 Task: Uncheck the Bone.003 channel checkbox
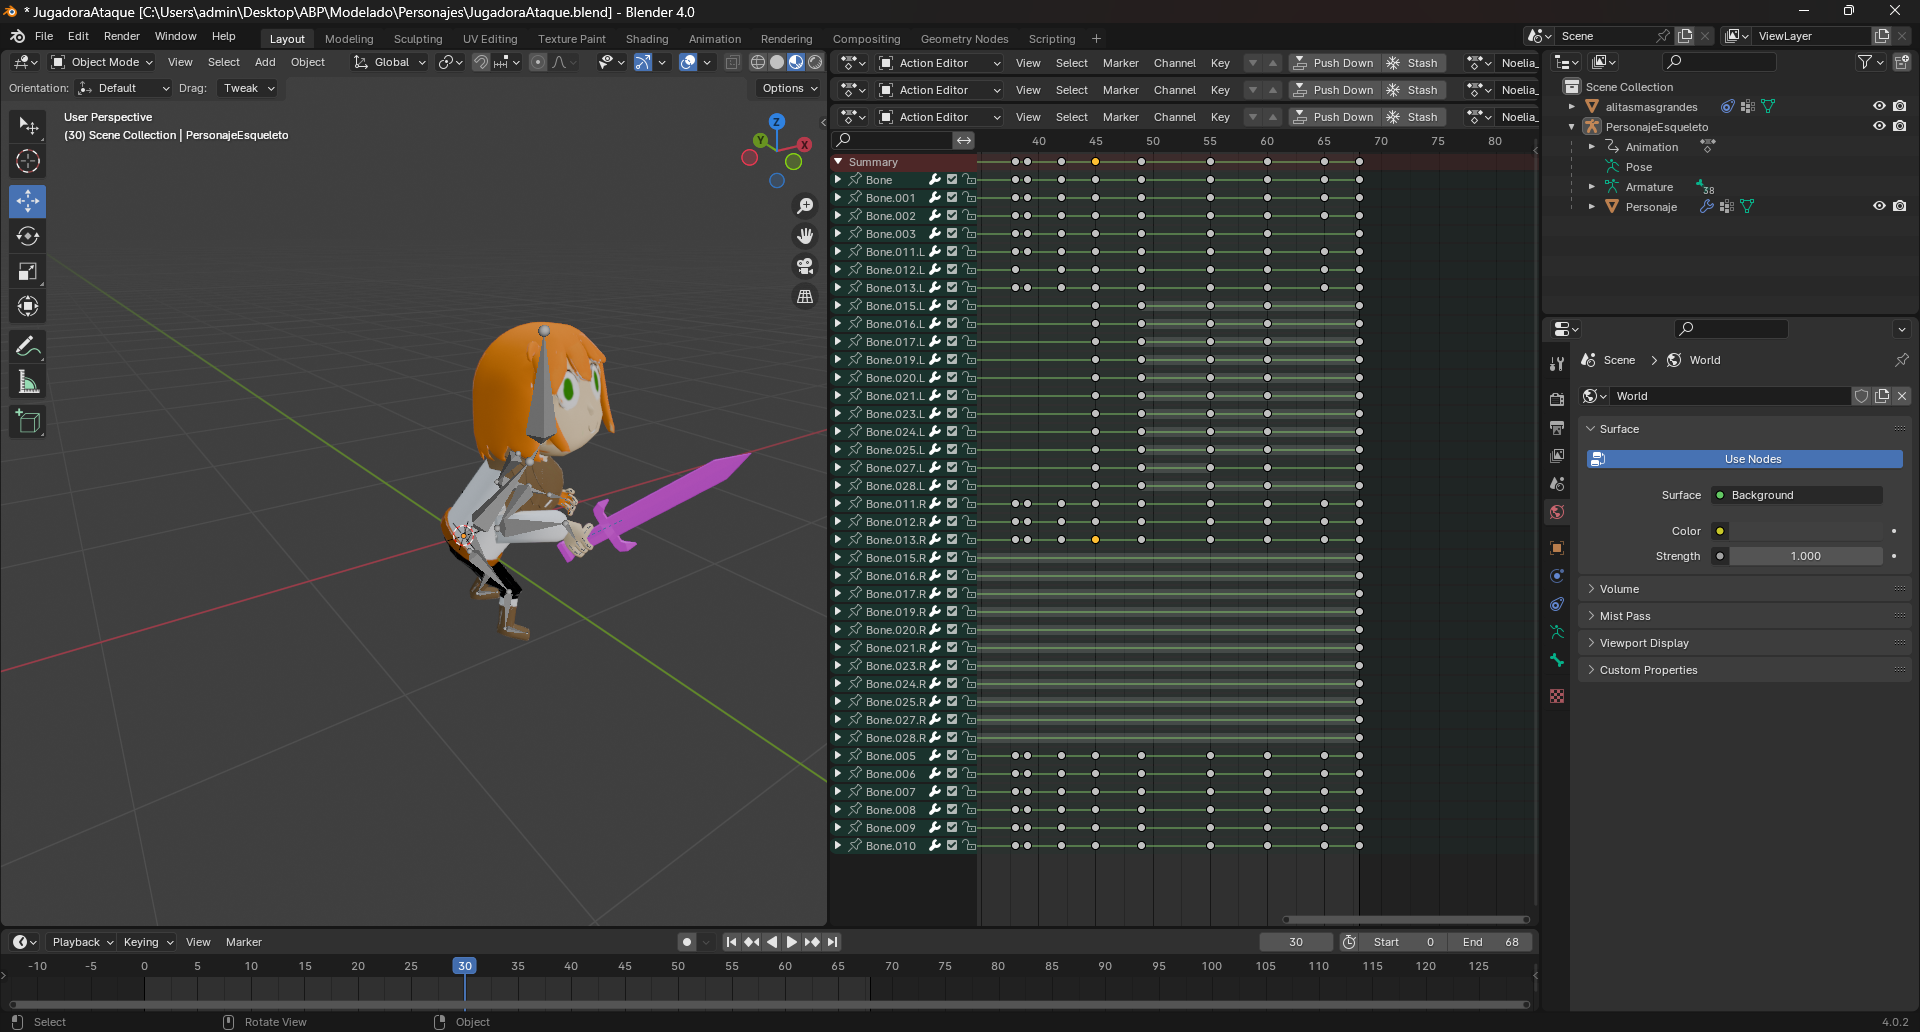coord(952,234)
